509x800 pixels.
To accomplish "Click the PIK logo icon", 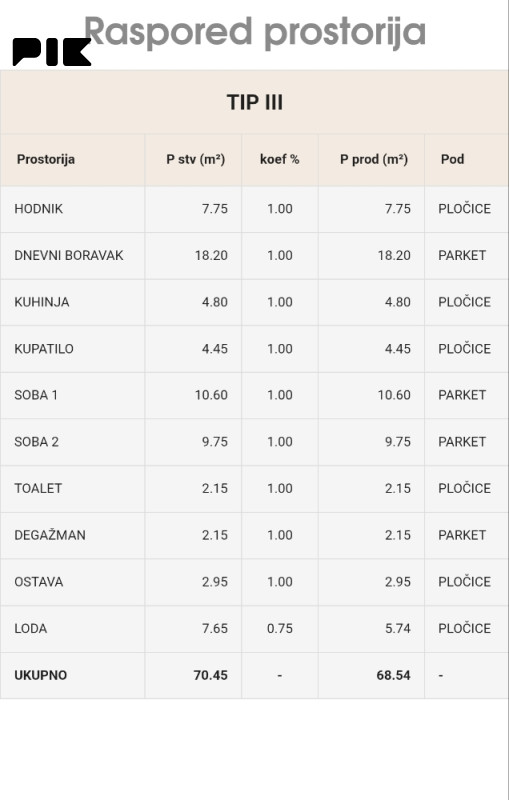I will 52,52.
